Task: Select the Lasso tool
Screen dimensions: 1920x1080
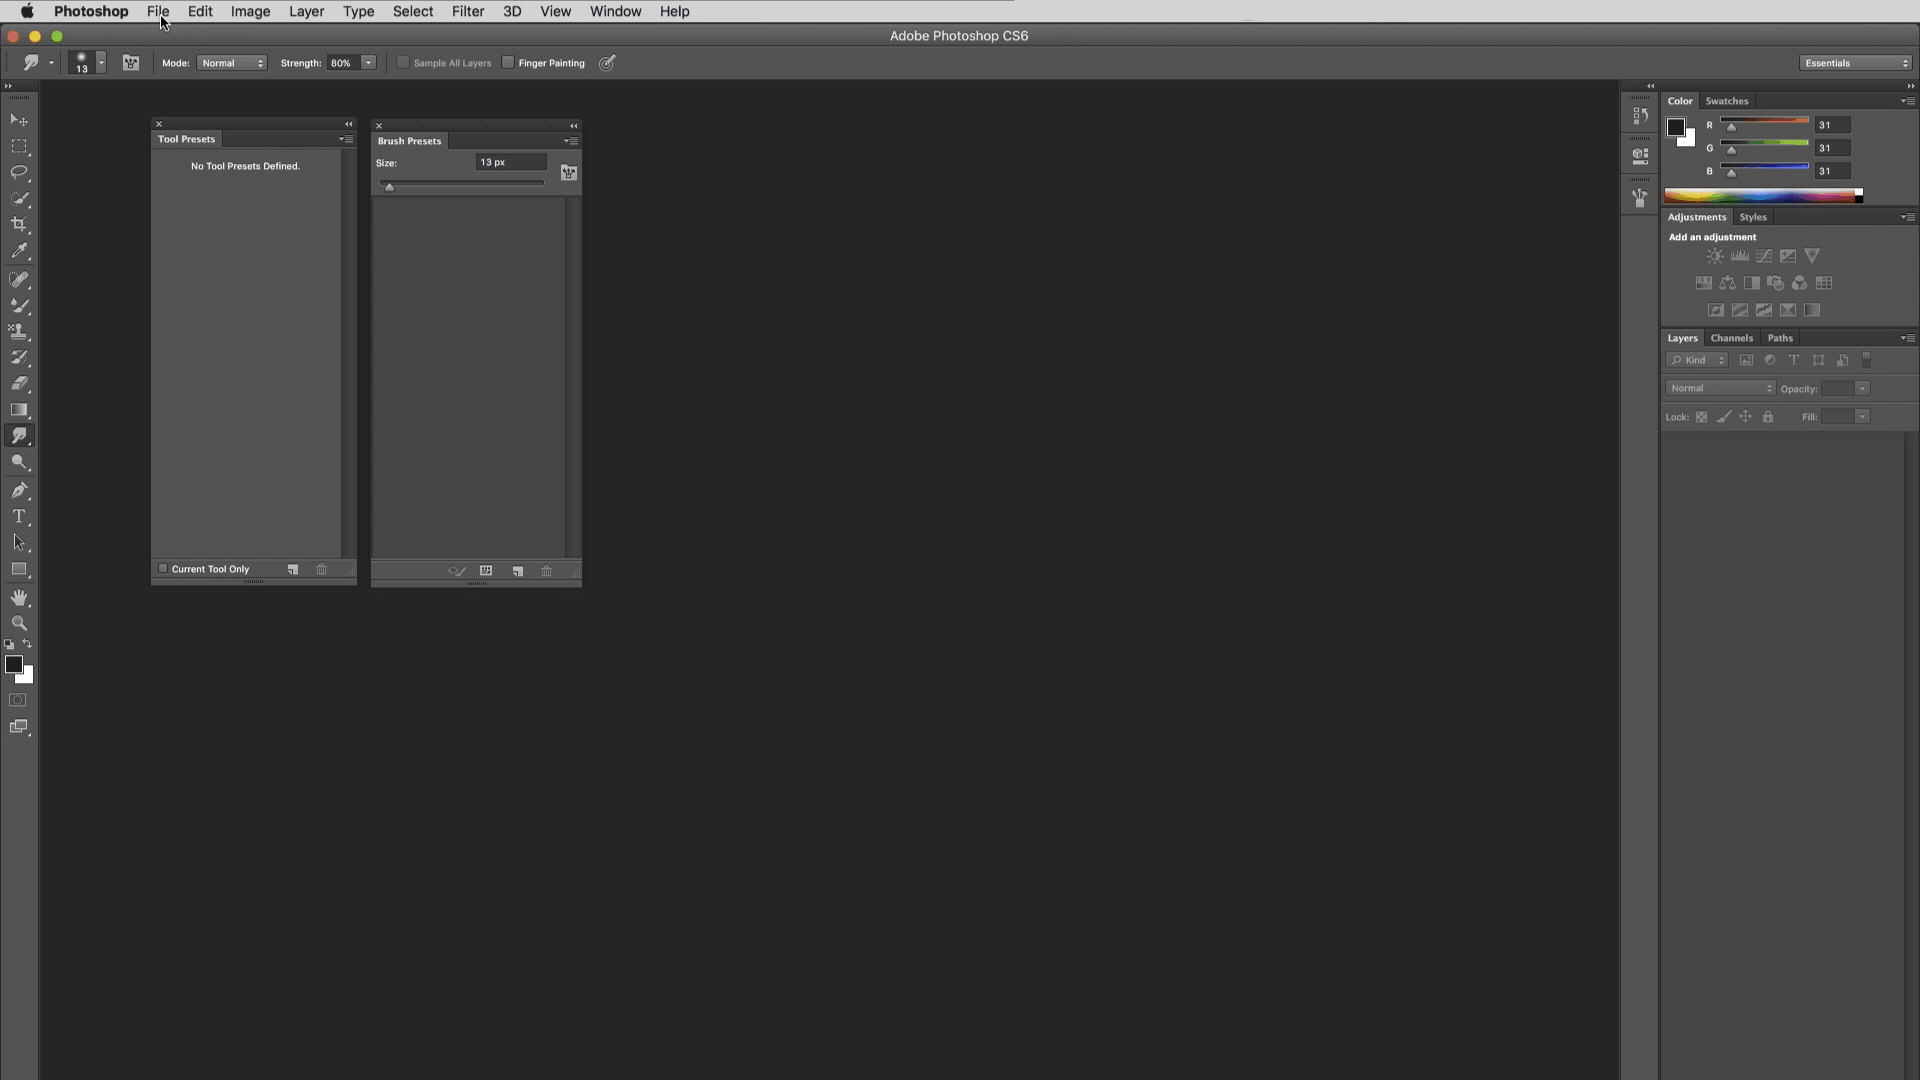Action: pos(19,172)
